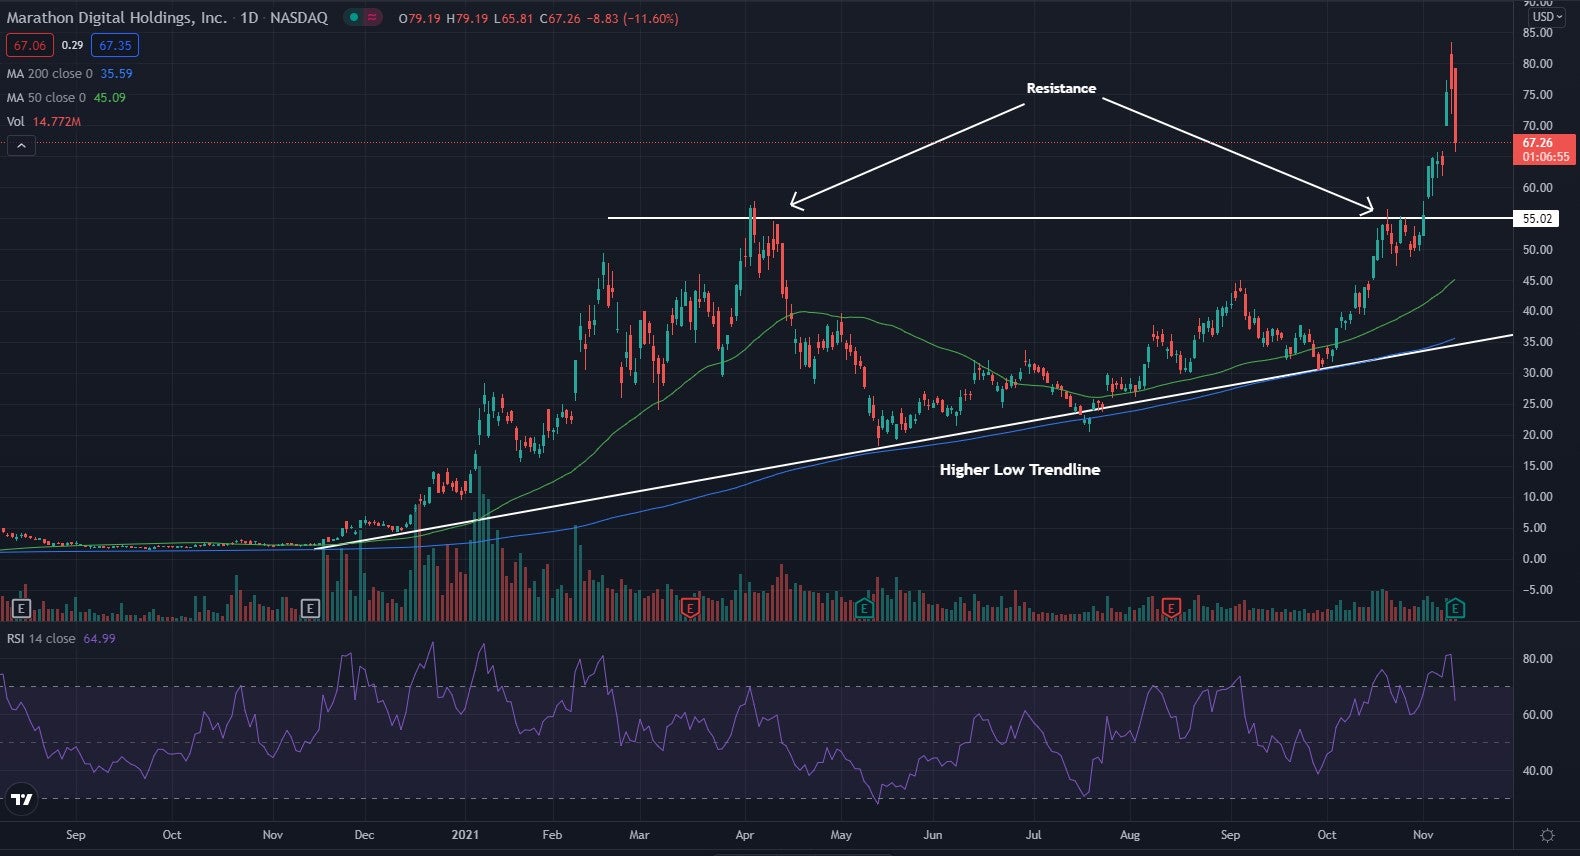1580x856 pixels.
Task: Click the red 67.06 sell price button
Action: click(x=30, y=45)
